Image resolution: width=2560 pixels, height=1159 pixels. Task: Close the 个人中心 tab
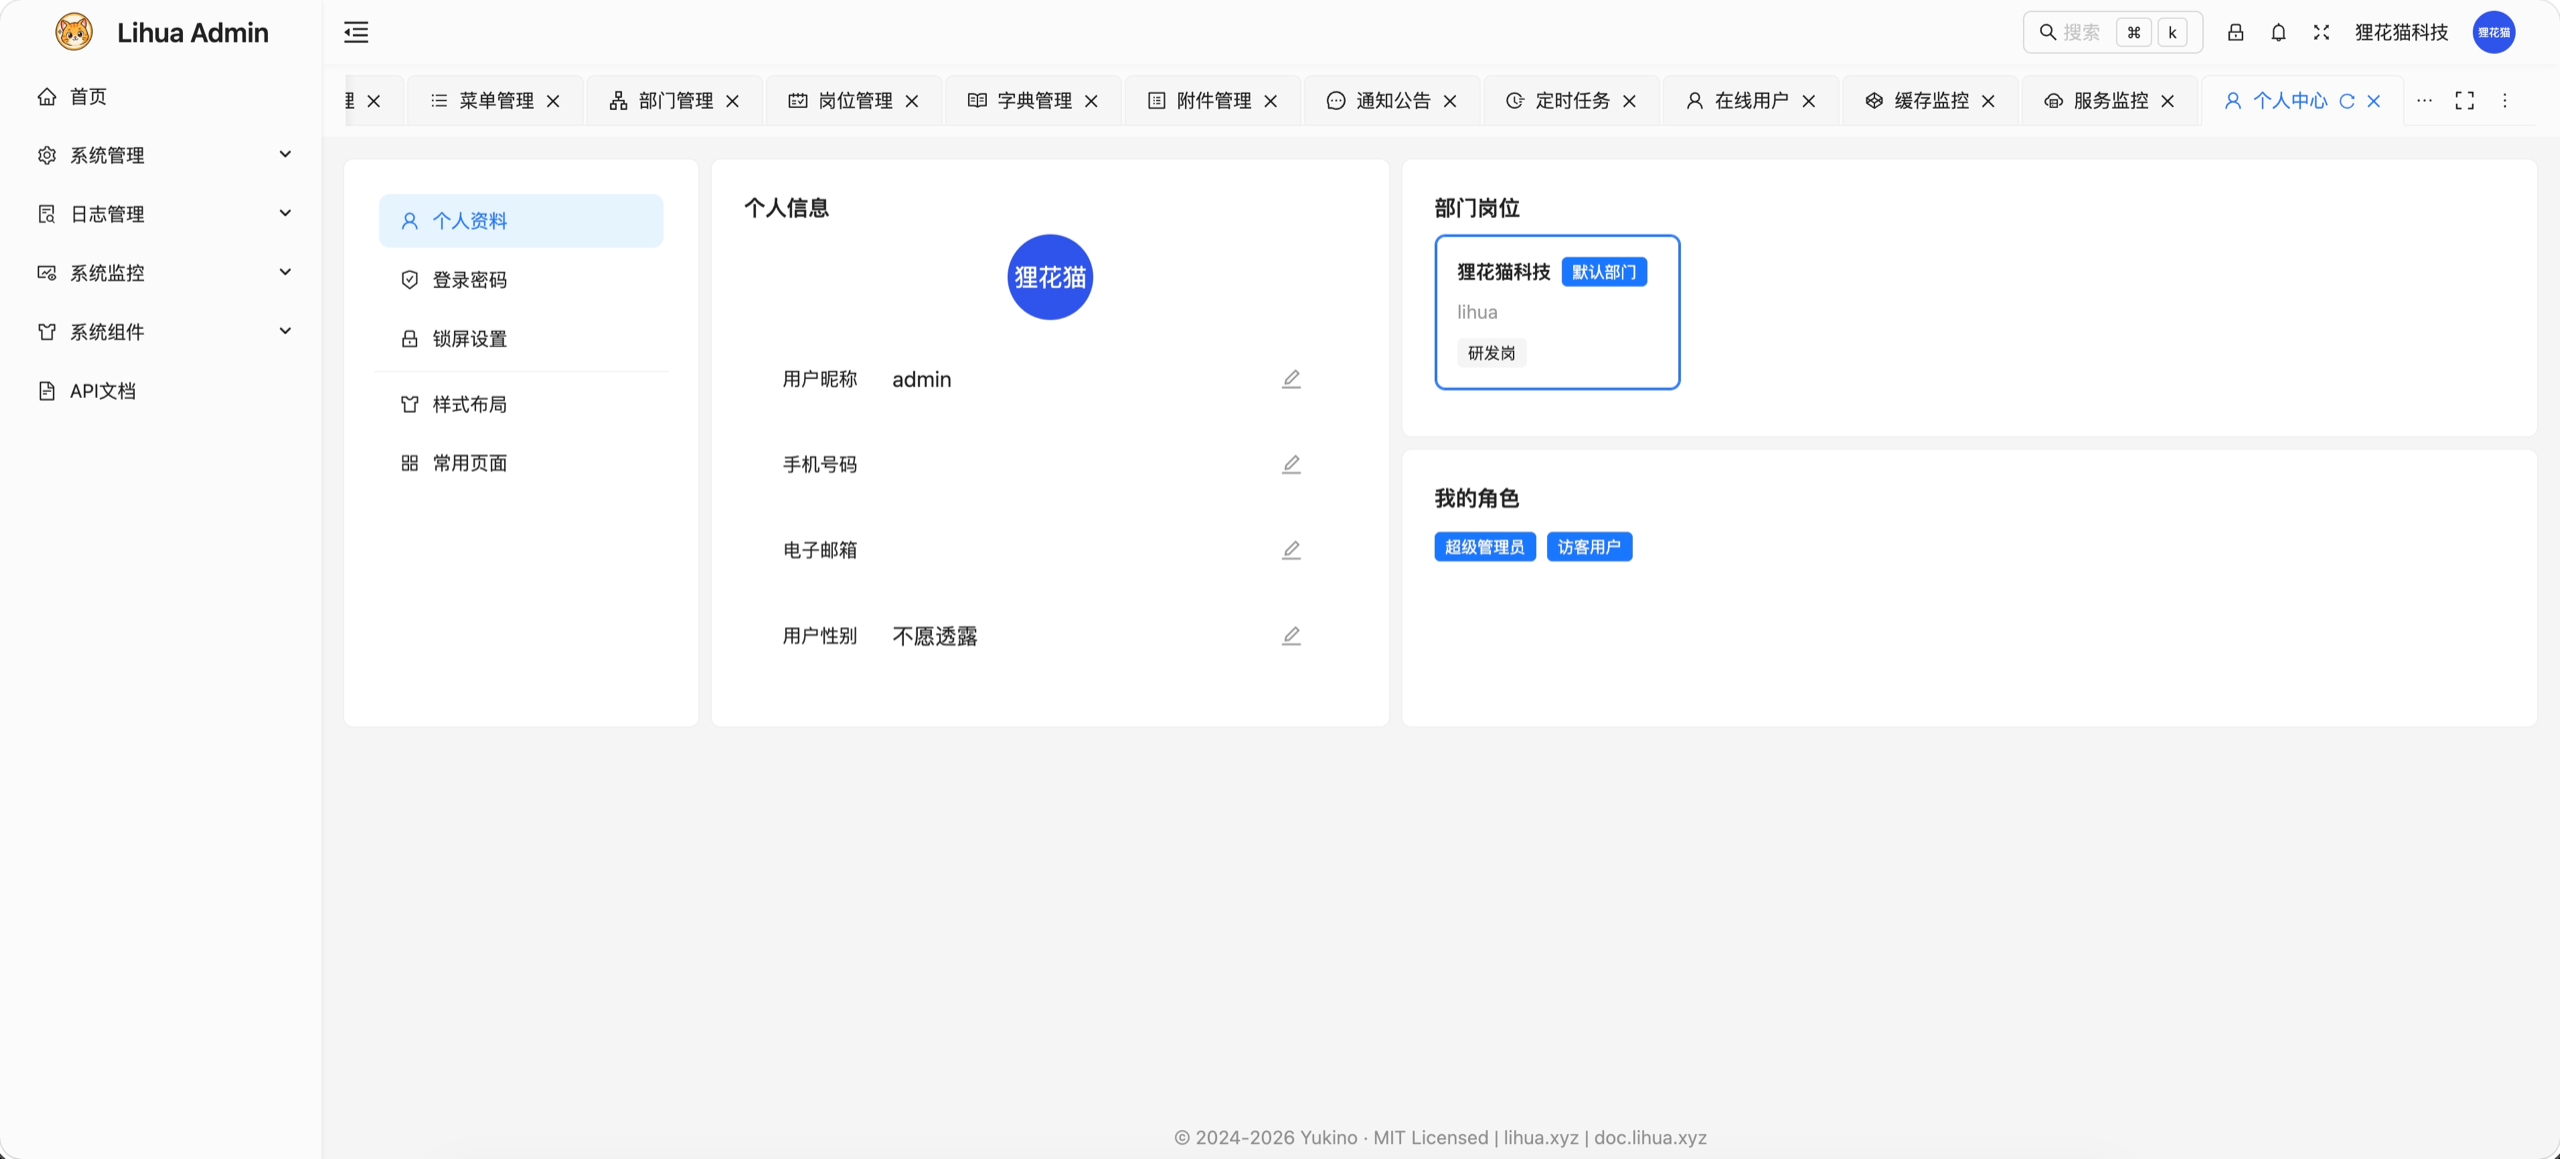point(2373,101)
